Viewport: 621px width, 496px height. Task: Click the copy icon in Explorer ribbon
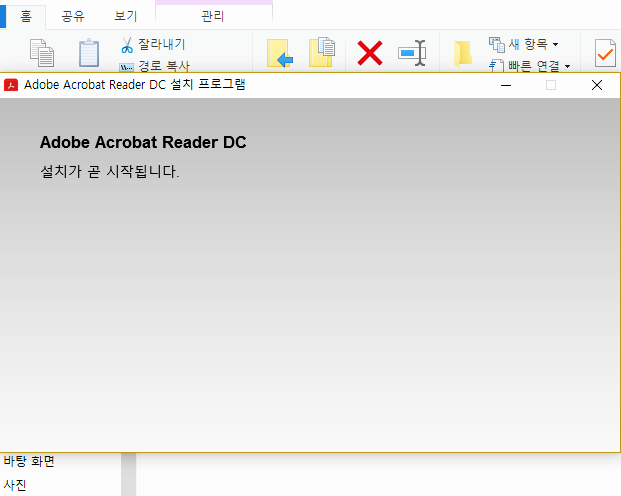pos(42,53)
